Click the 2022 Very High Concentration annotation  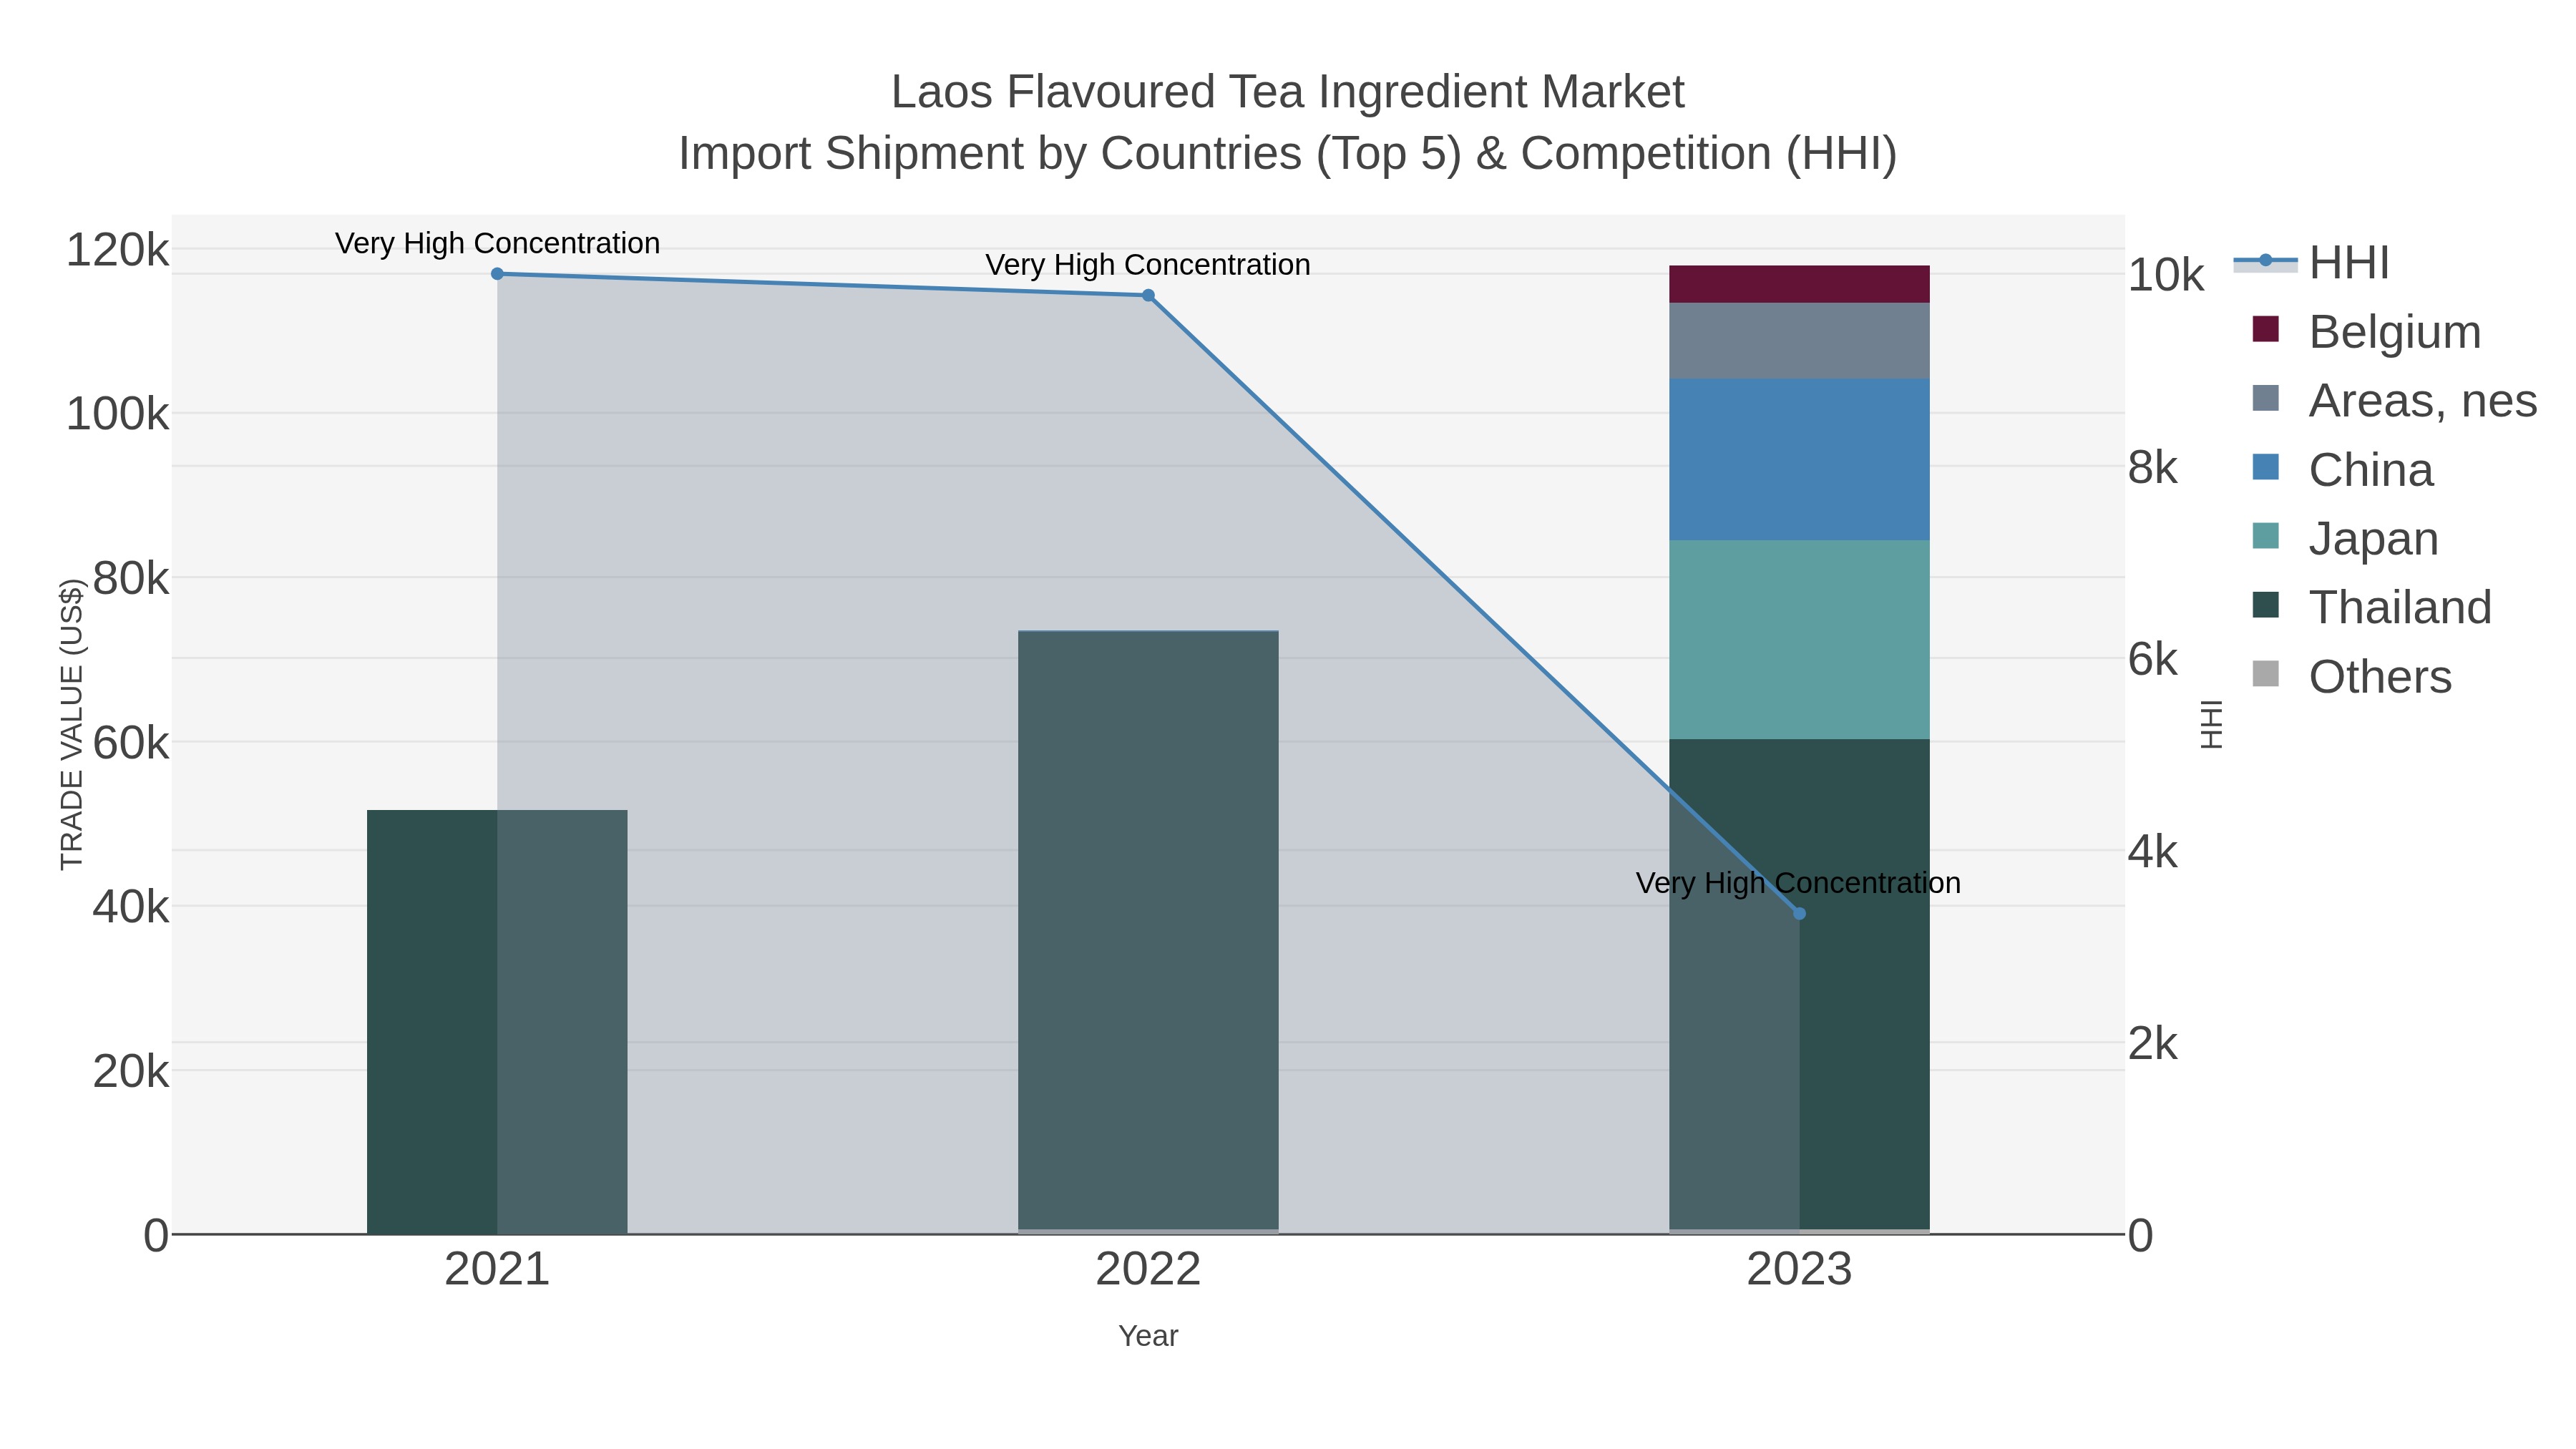click(1148, 265)
